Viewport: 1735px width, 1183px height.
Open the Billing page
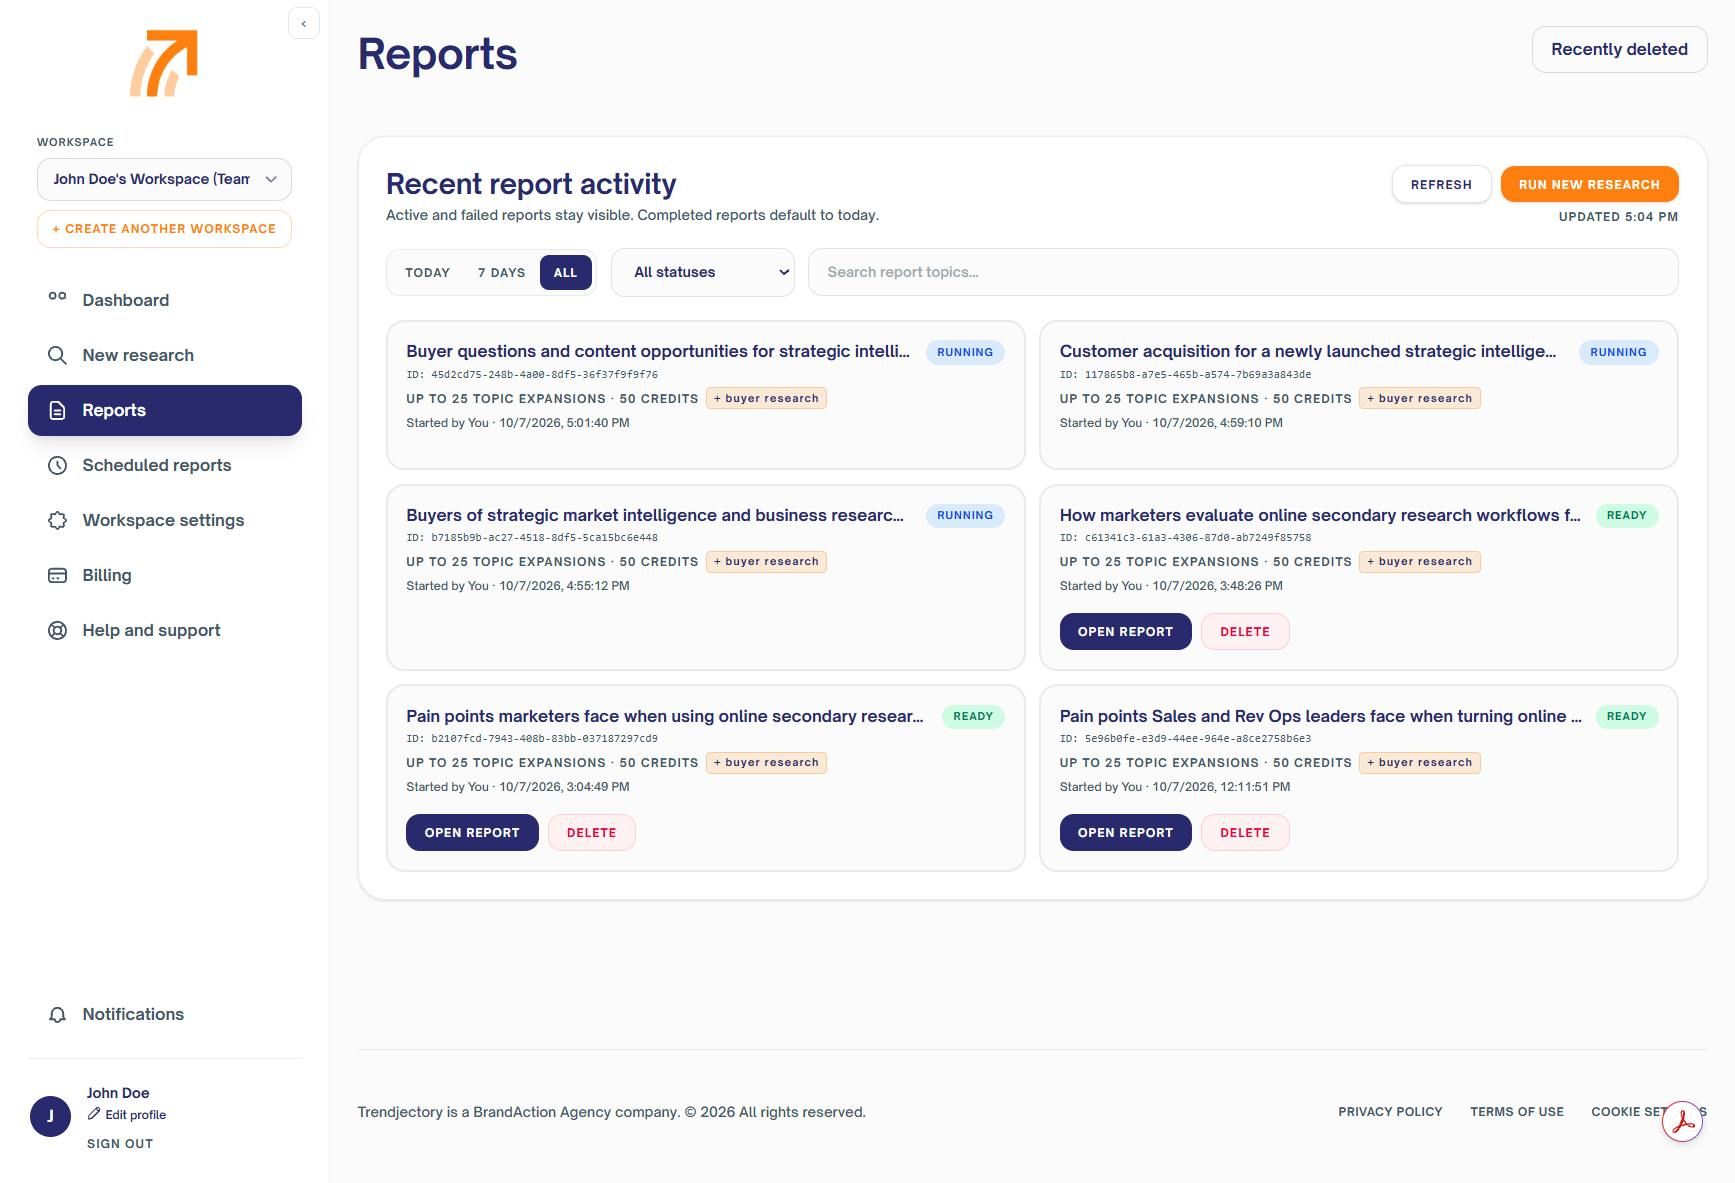pyautogui.click(x=165, y=575)
